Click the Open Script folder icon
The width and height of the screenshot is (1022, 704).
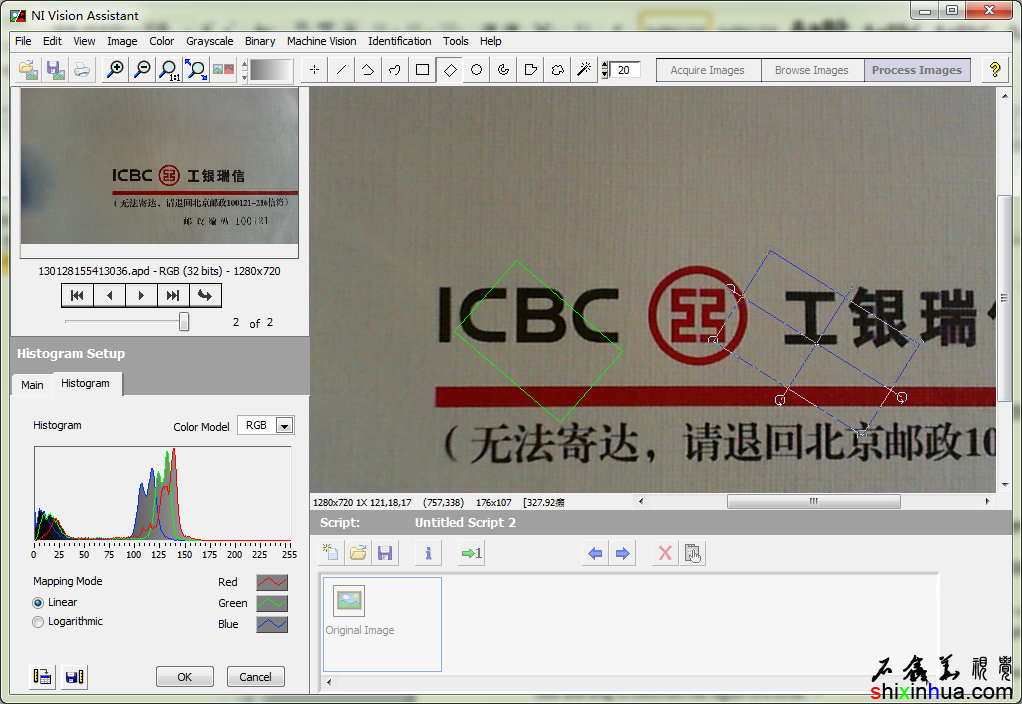tap(358, 553)
